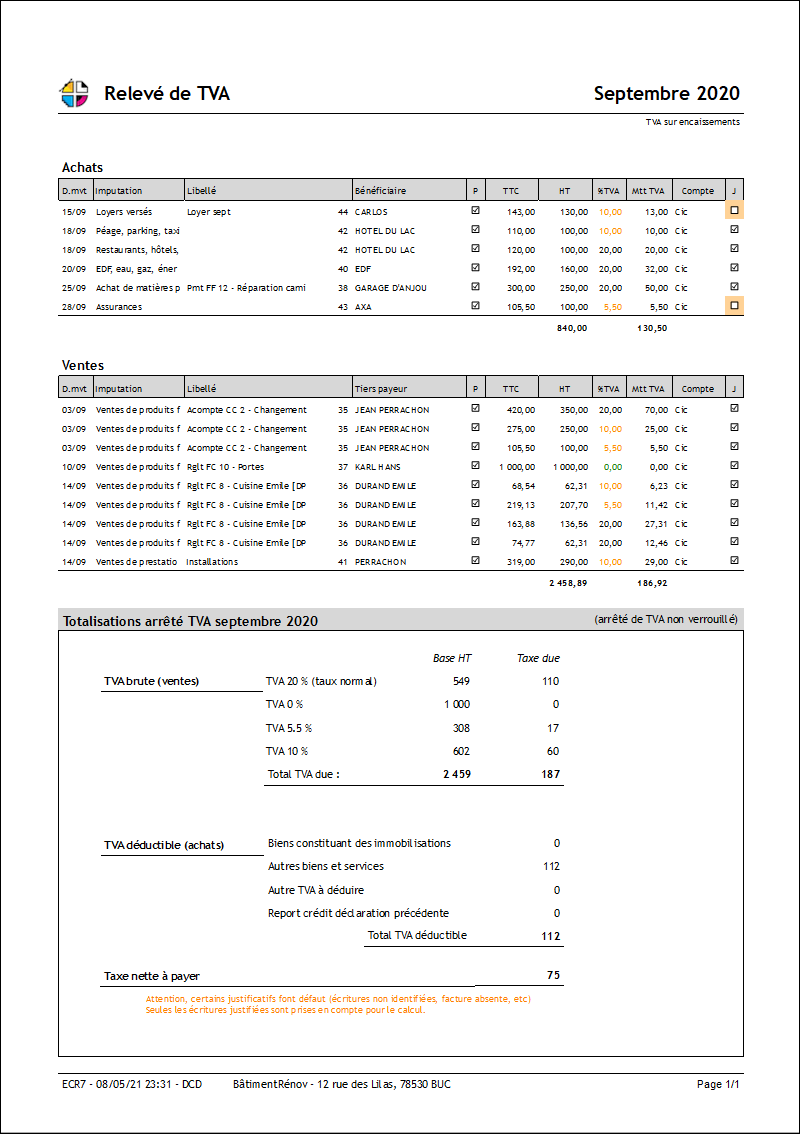This screenshot has height=1134, width=800.
Task: Click the Loyer sept libellé entry
Action: [x=209, y=212]
